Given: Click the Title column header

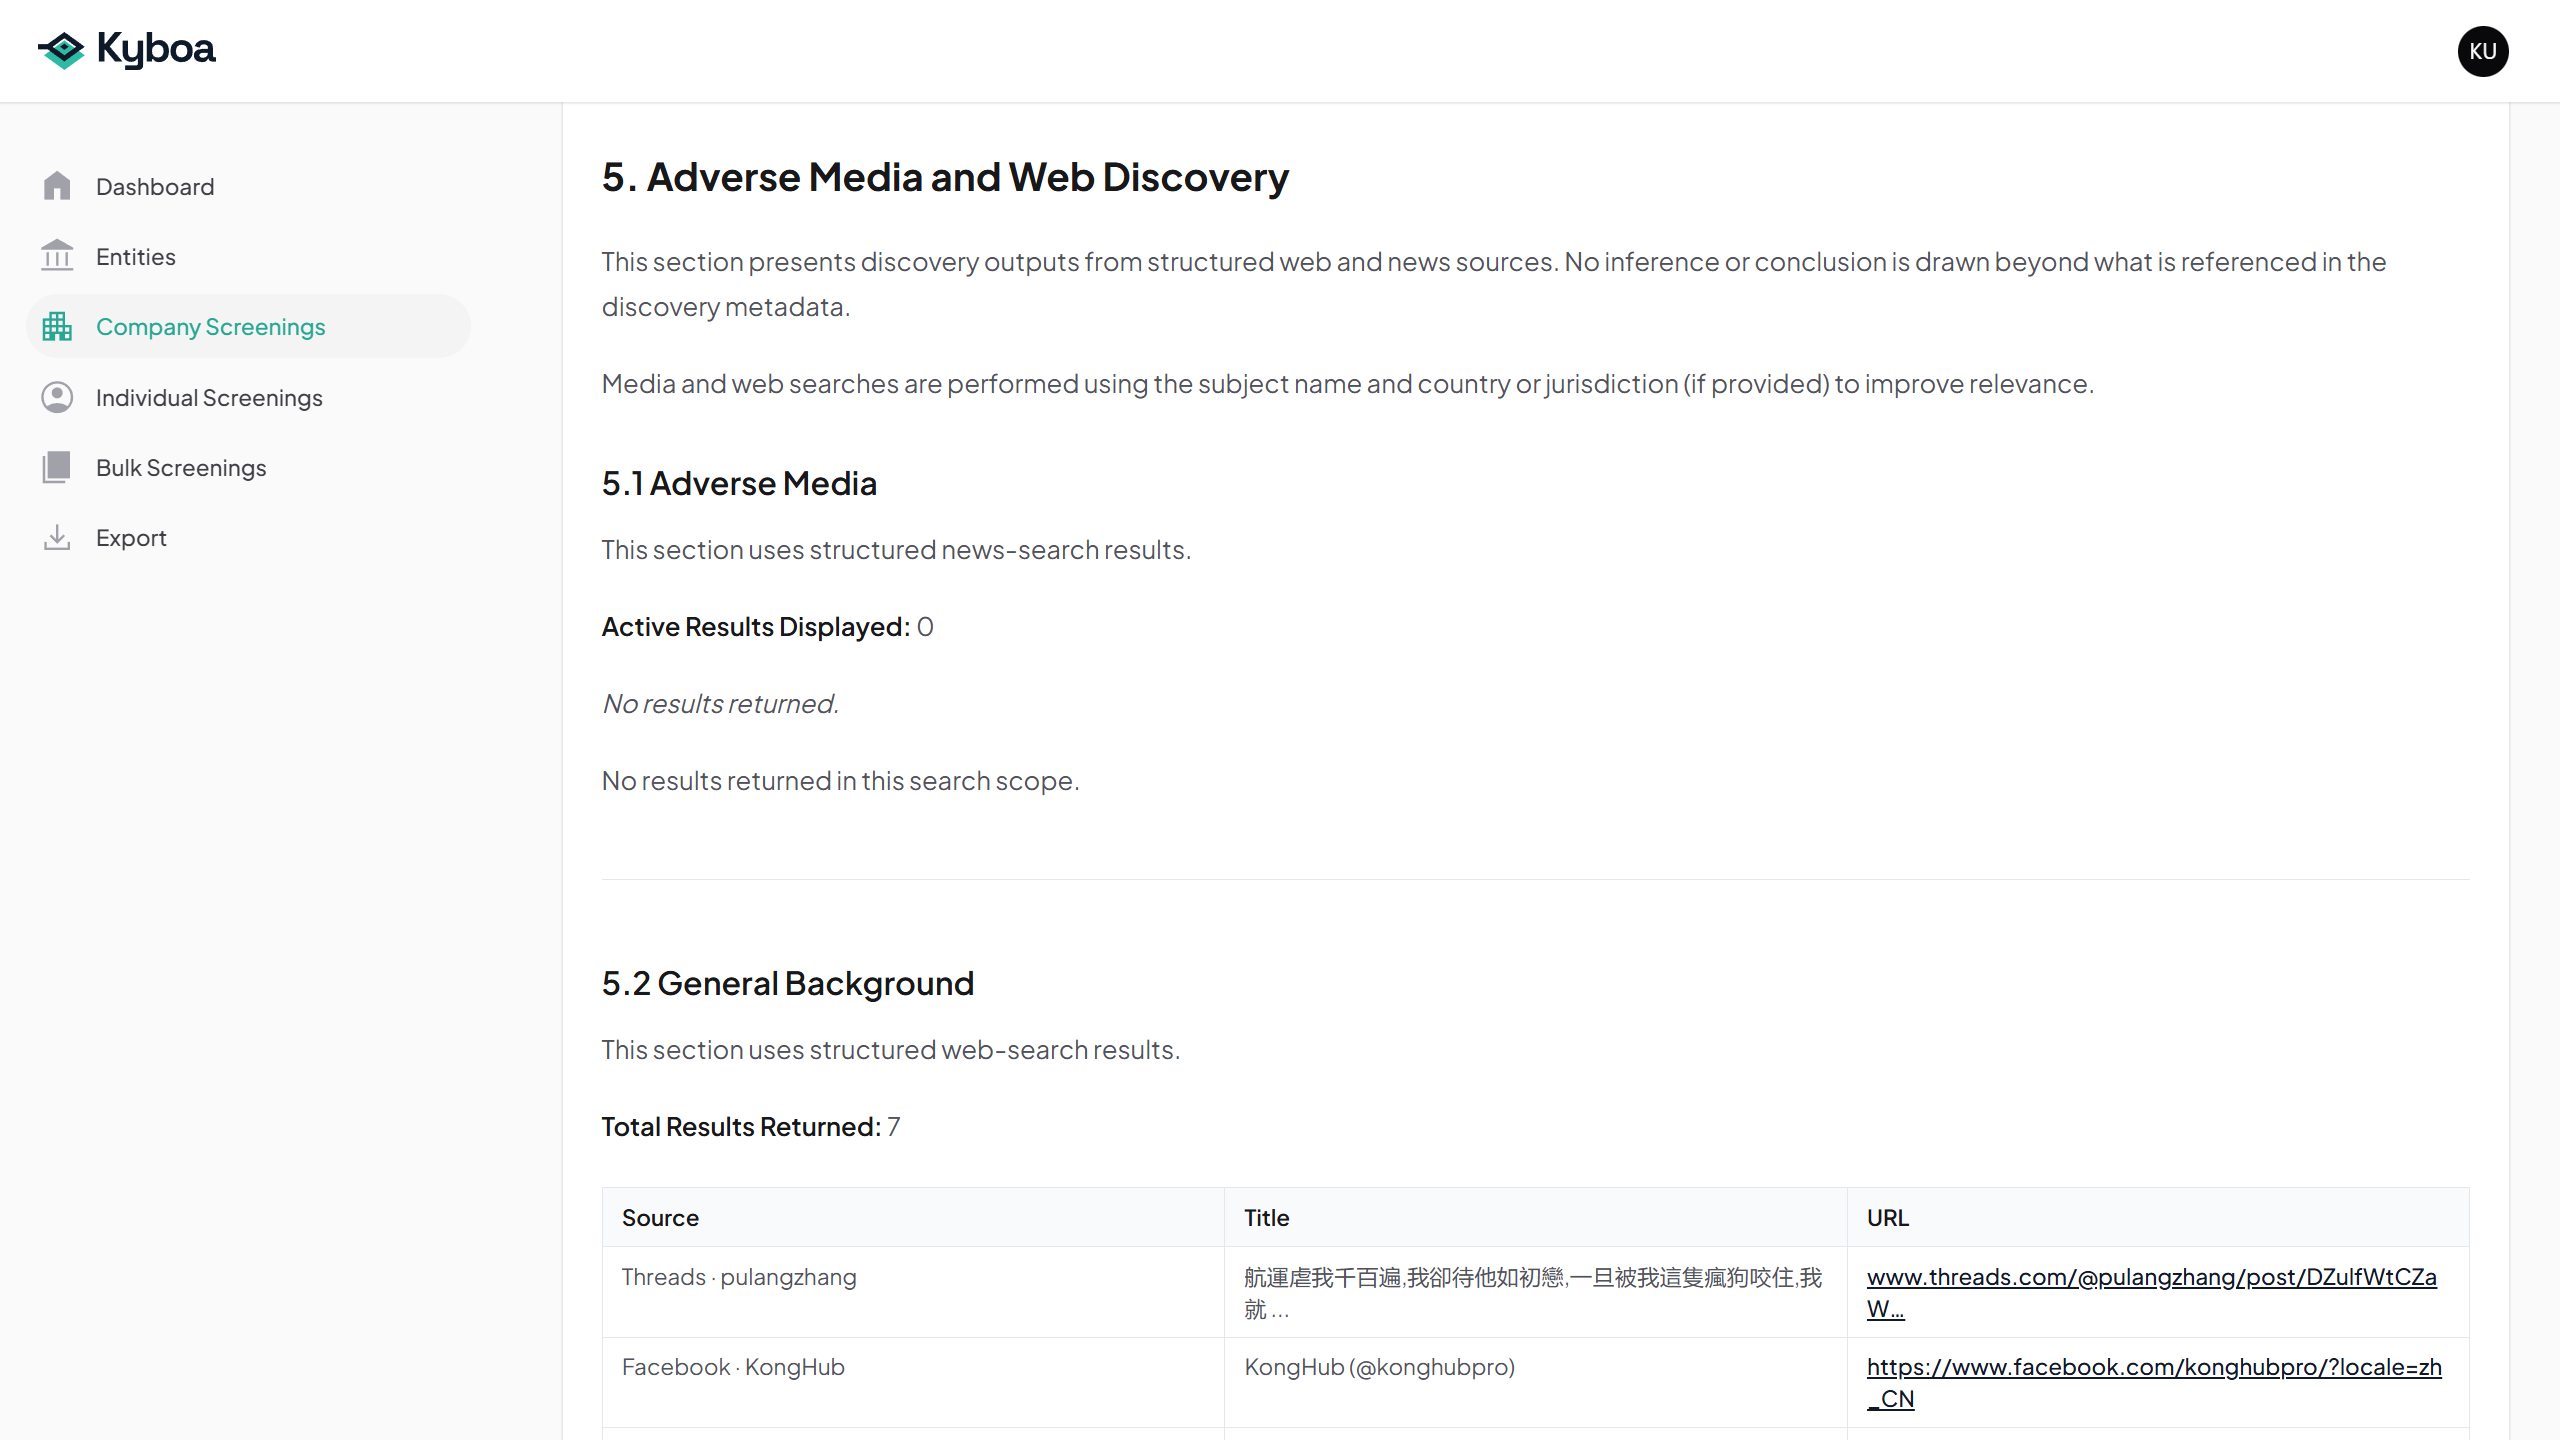Looking at the screenshot, I should tap(1535, 1217).
